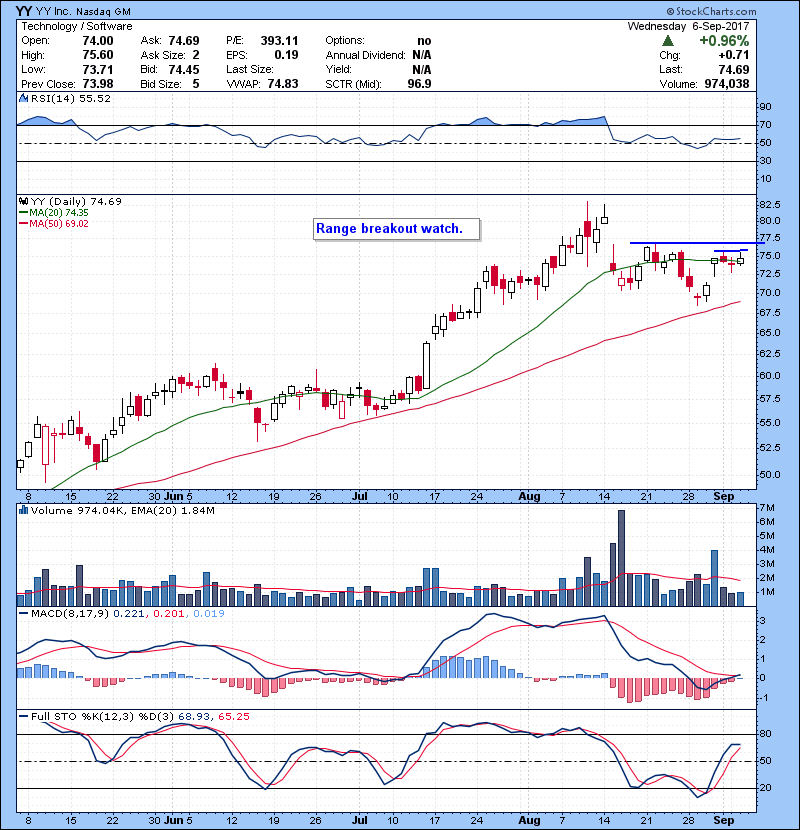Click the candlestick icon beside YY (Daily)

[x=23, y=202]
